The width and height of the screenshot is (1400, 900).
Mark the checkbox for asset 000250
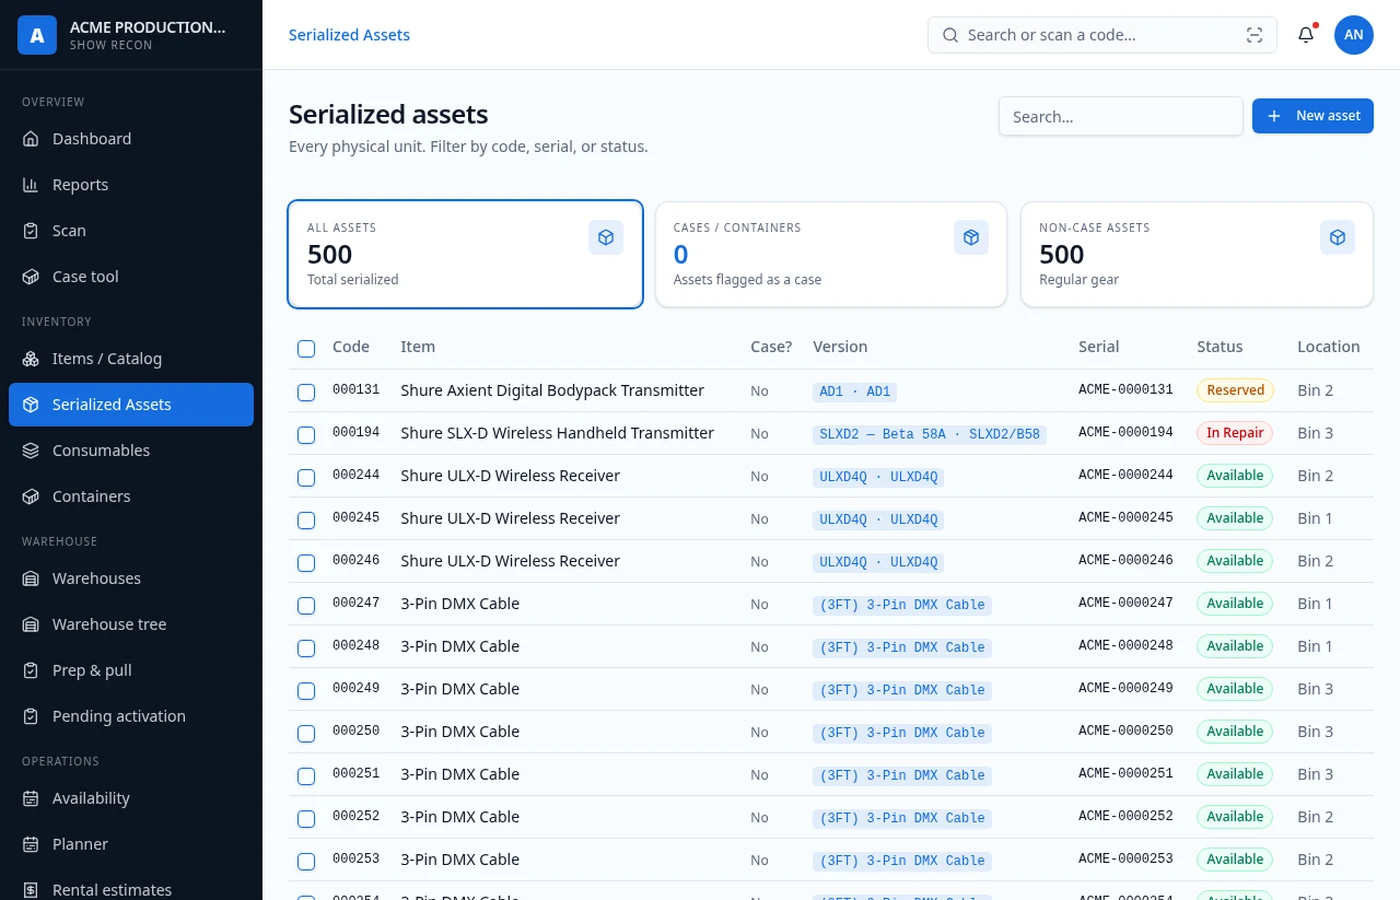click(x=306, y=734)
